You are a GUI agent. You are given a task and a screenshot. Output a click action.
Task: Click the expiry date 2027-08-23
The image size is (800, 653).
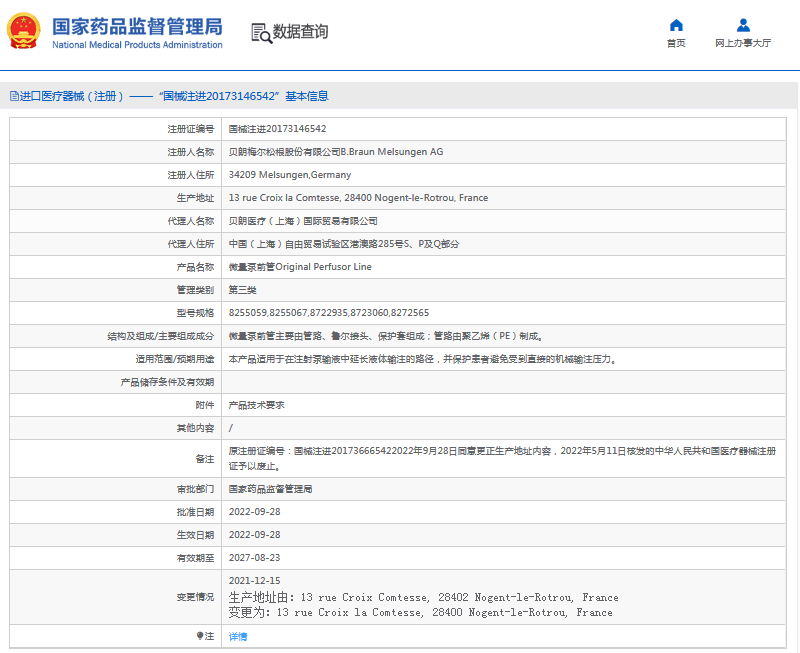254,558
